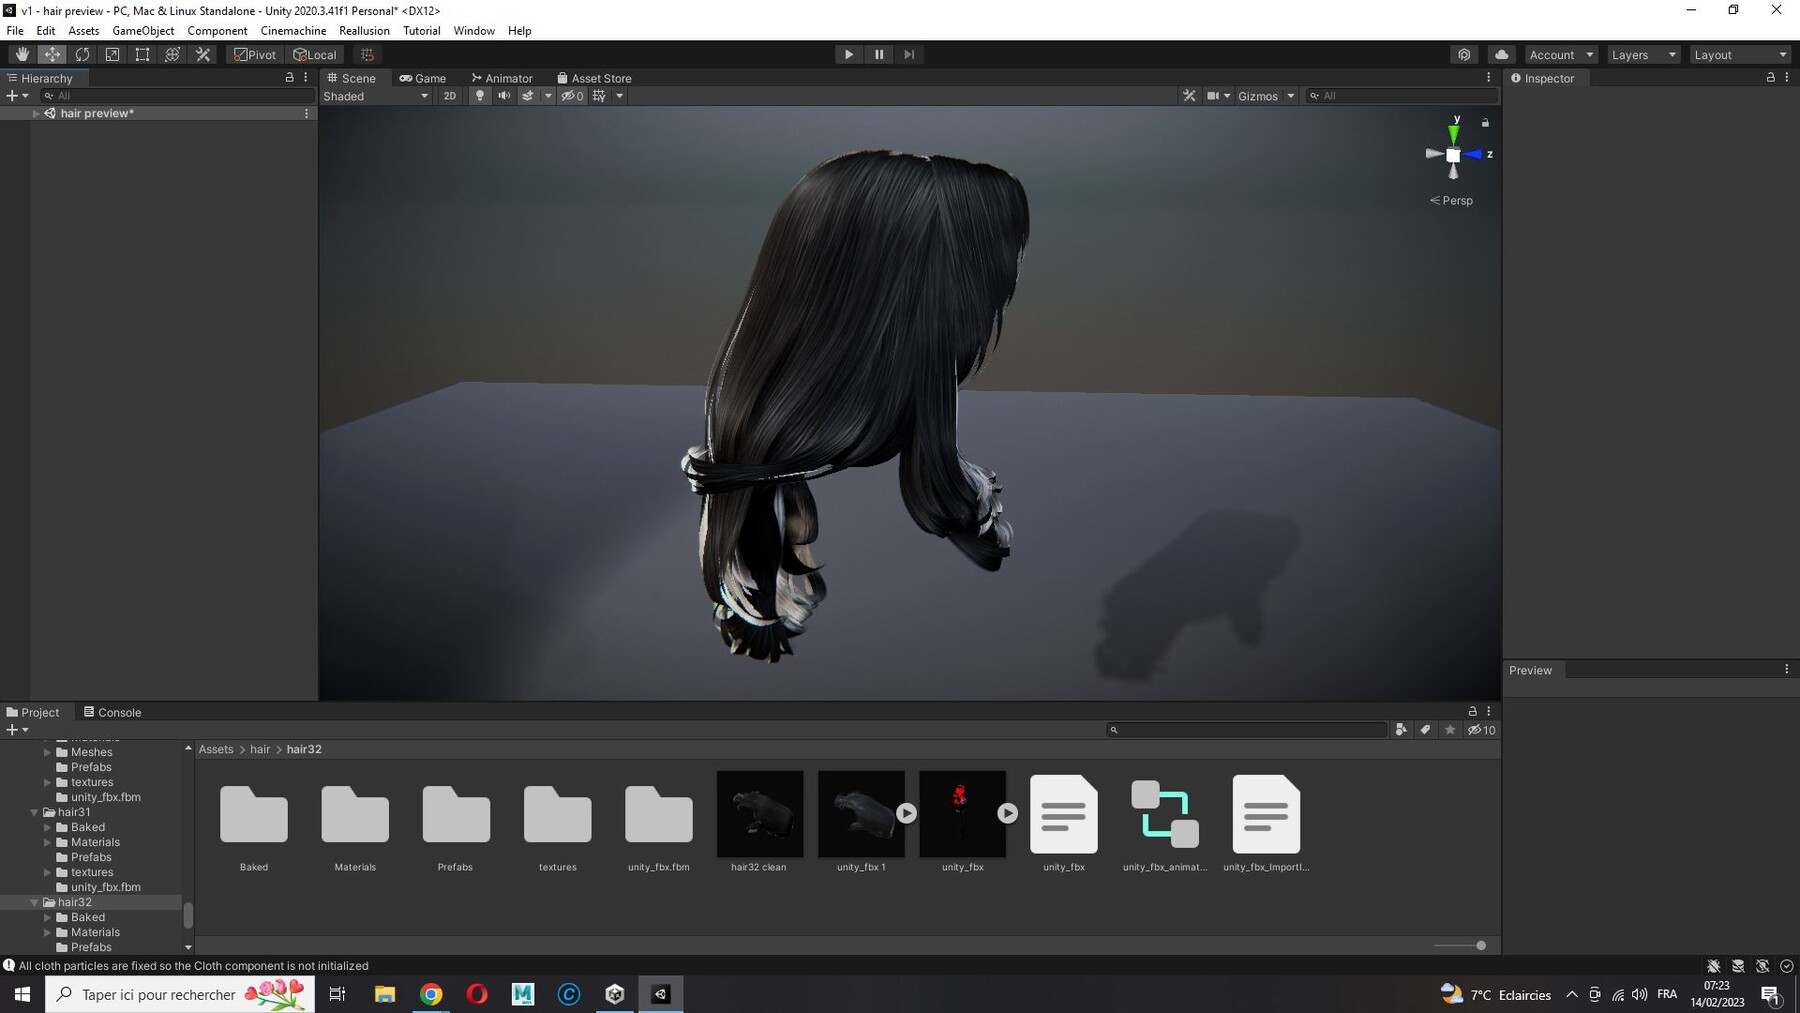The image size is (1800, 1013).
Task: Toggle scene grid visibility
Action: (599, 96)
